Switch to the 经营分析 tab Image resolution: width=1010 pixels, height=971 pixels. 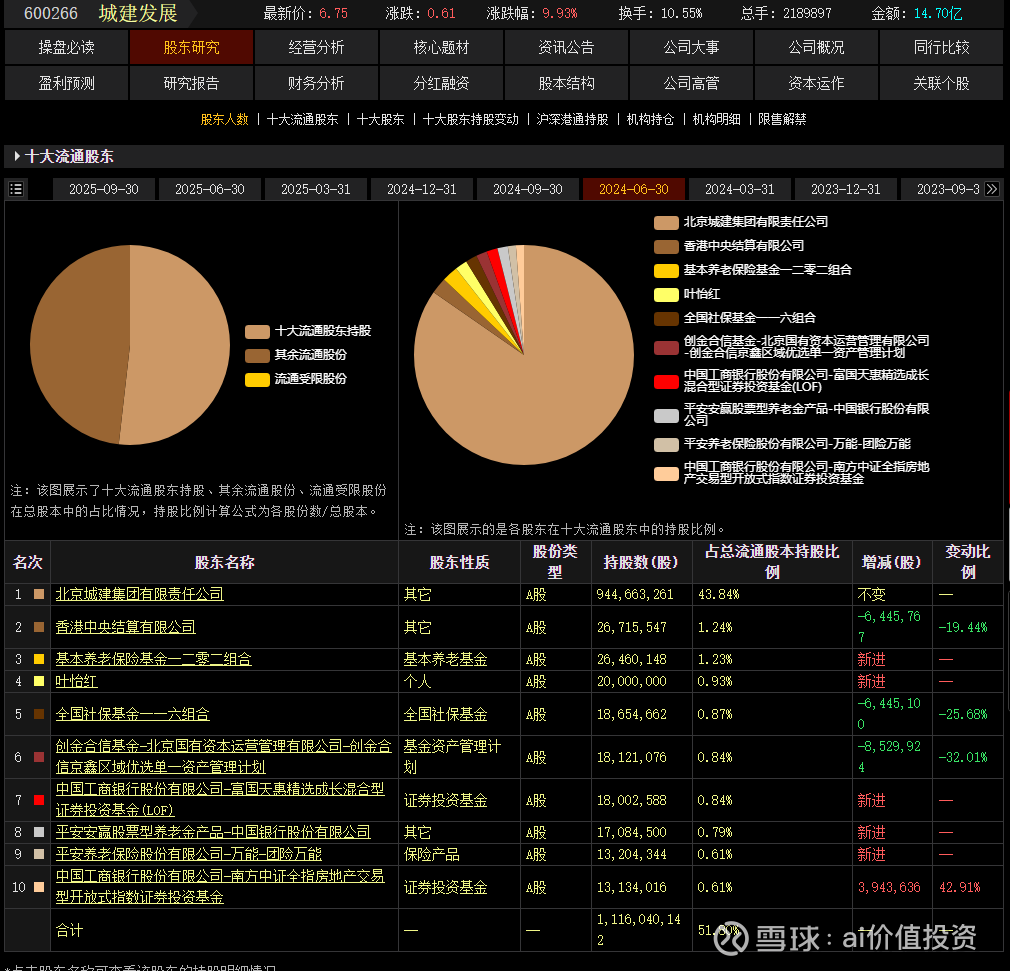[x=316, y=47]
